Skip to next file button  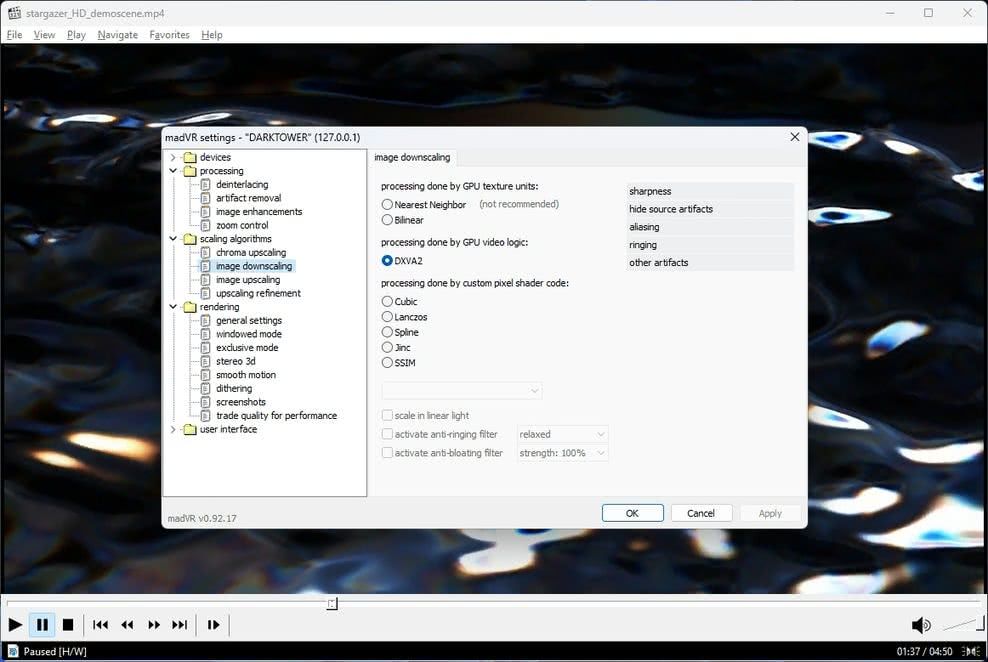[x=180, y=625]
